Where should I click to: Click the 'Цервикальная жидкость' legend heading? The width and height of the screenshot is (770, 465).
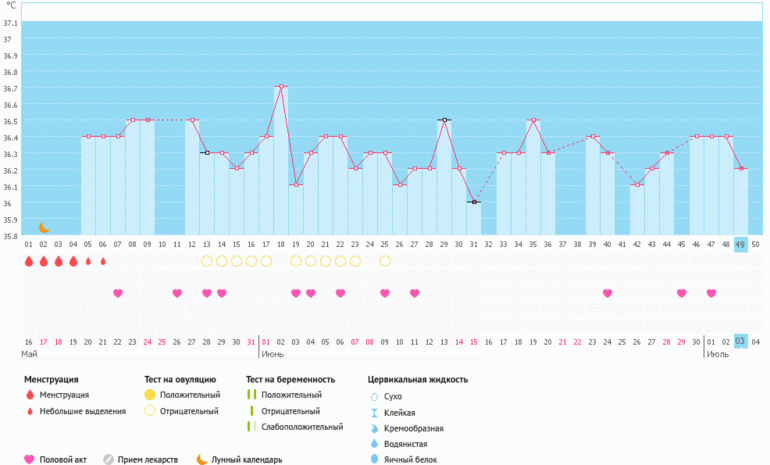[x=418, y=380]
